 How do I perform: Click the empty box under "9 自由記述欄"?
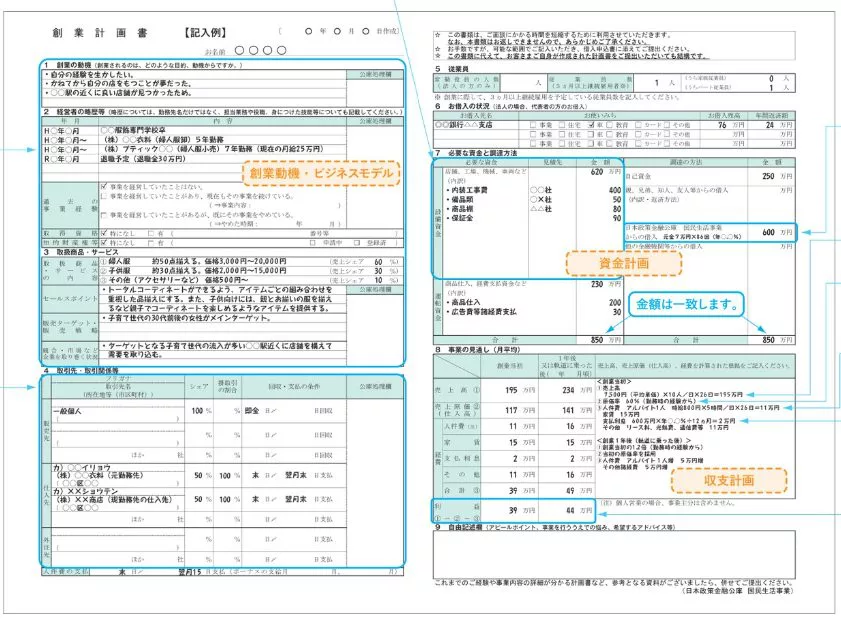(x=614, y=554)
